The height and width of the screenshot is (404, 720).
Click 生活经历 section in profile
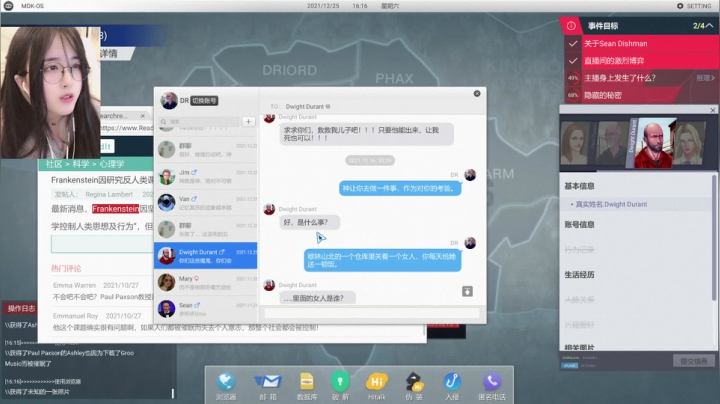coord(579,275)
